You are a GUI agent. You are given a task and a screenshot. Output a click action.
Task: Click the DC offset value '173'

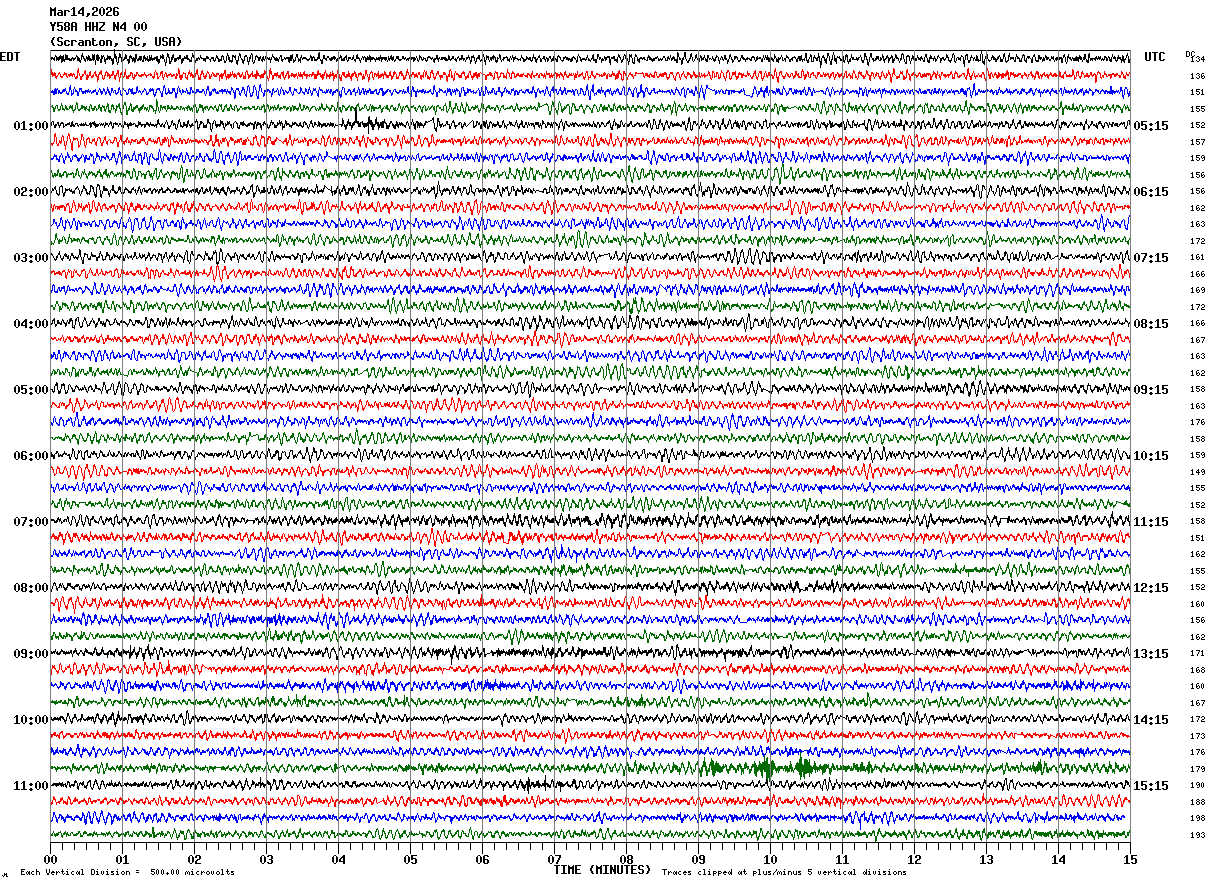[x=1197, y=736]
